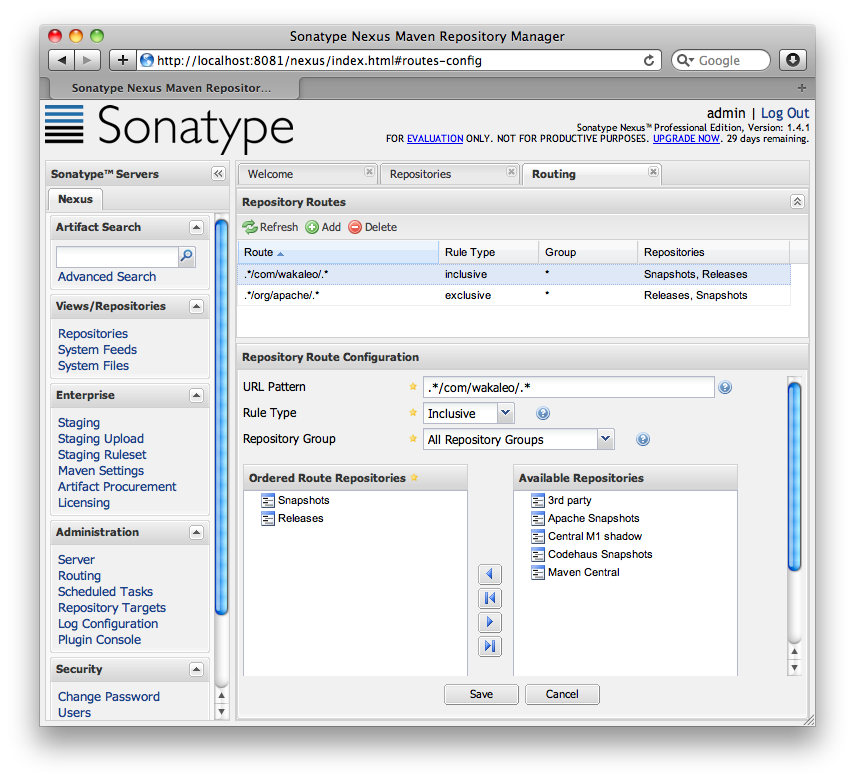Click help icon beside Rule Type
Image resolution: width=855 pixels, height=781 pixels.
(543, 413)
